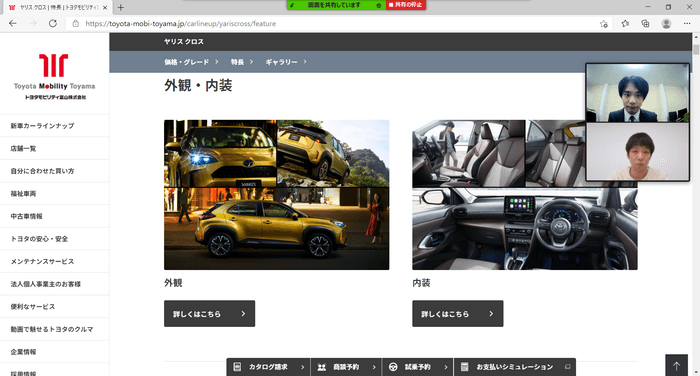Open a new browser tab
The height and width of the screenshot is (376, 700).
pyautogui.click(x=121, y=8)
